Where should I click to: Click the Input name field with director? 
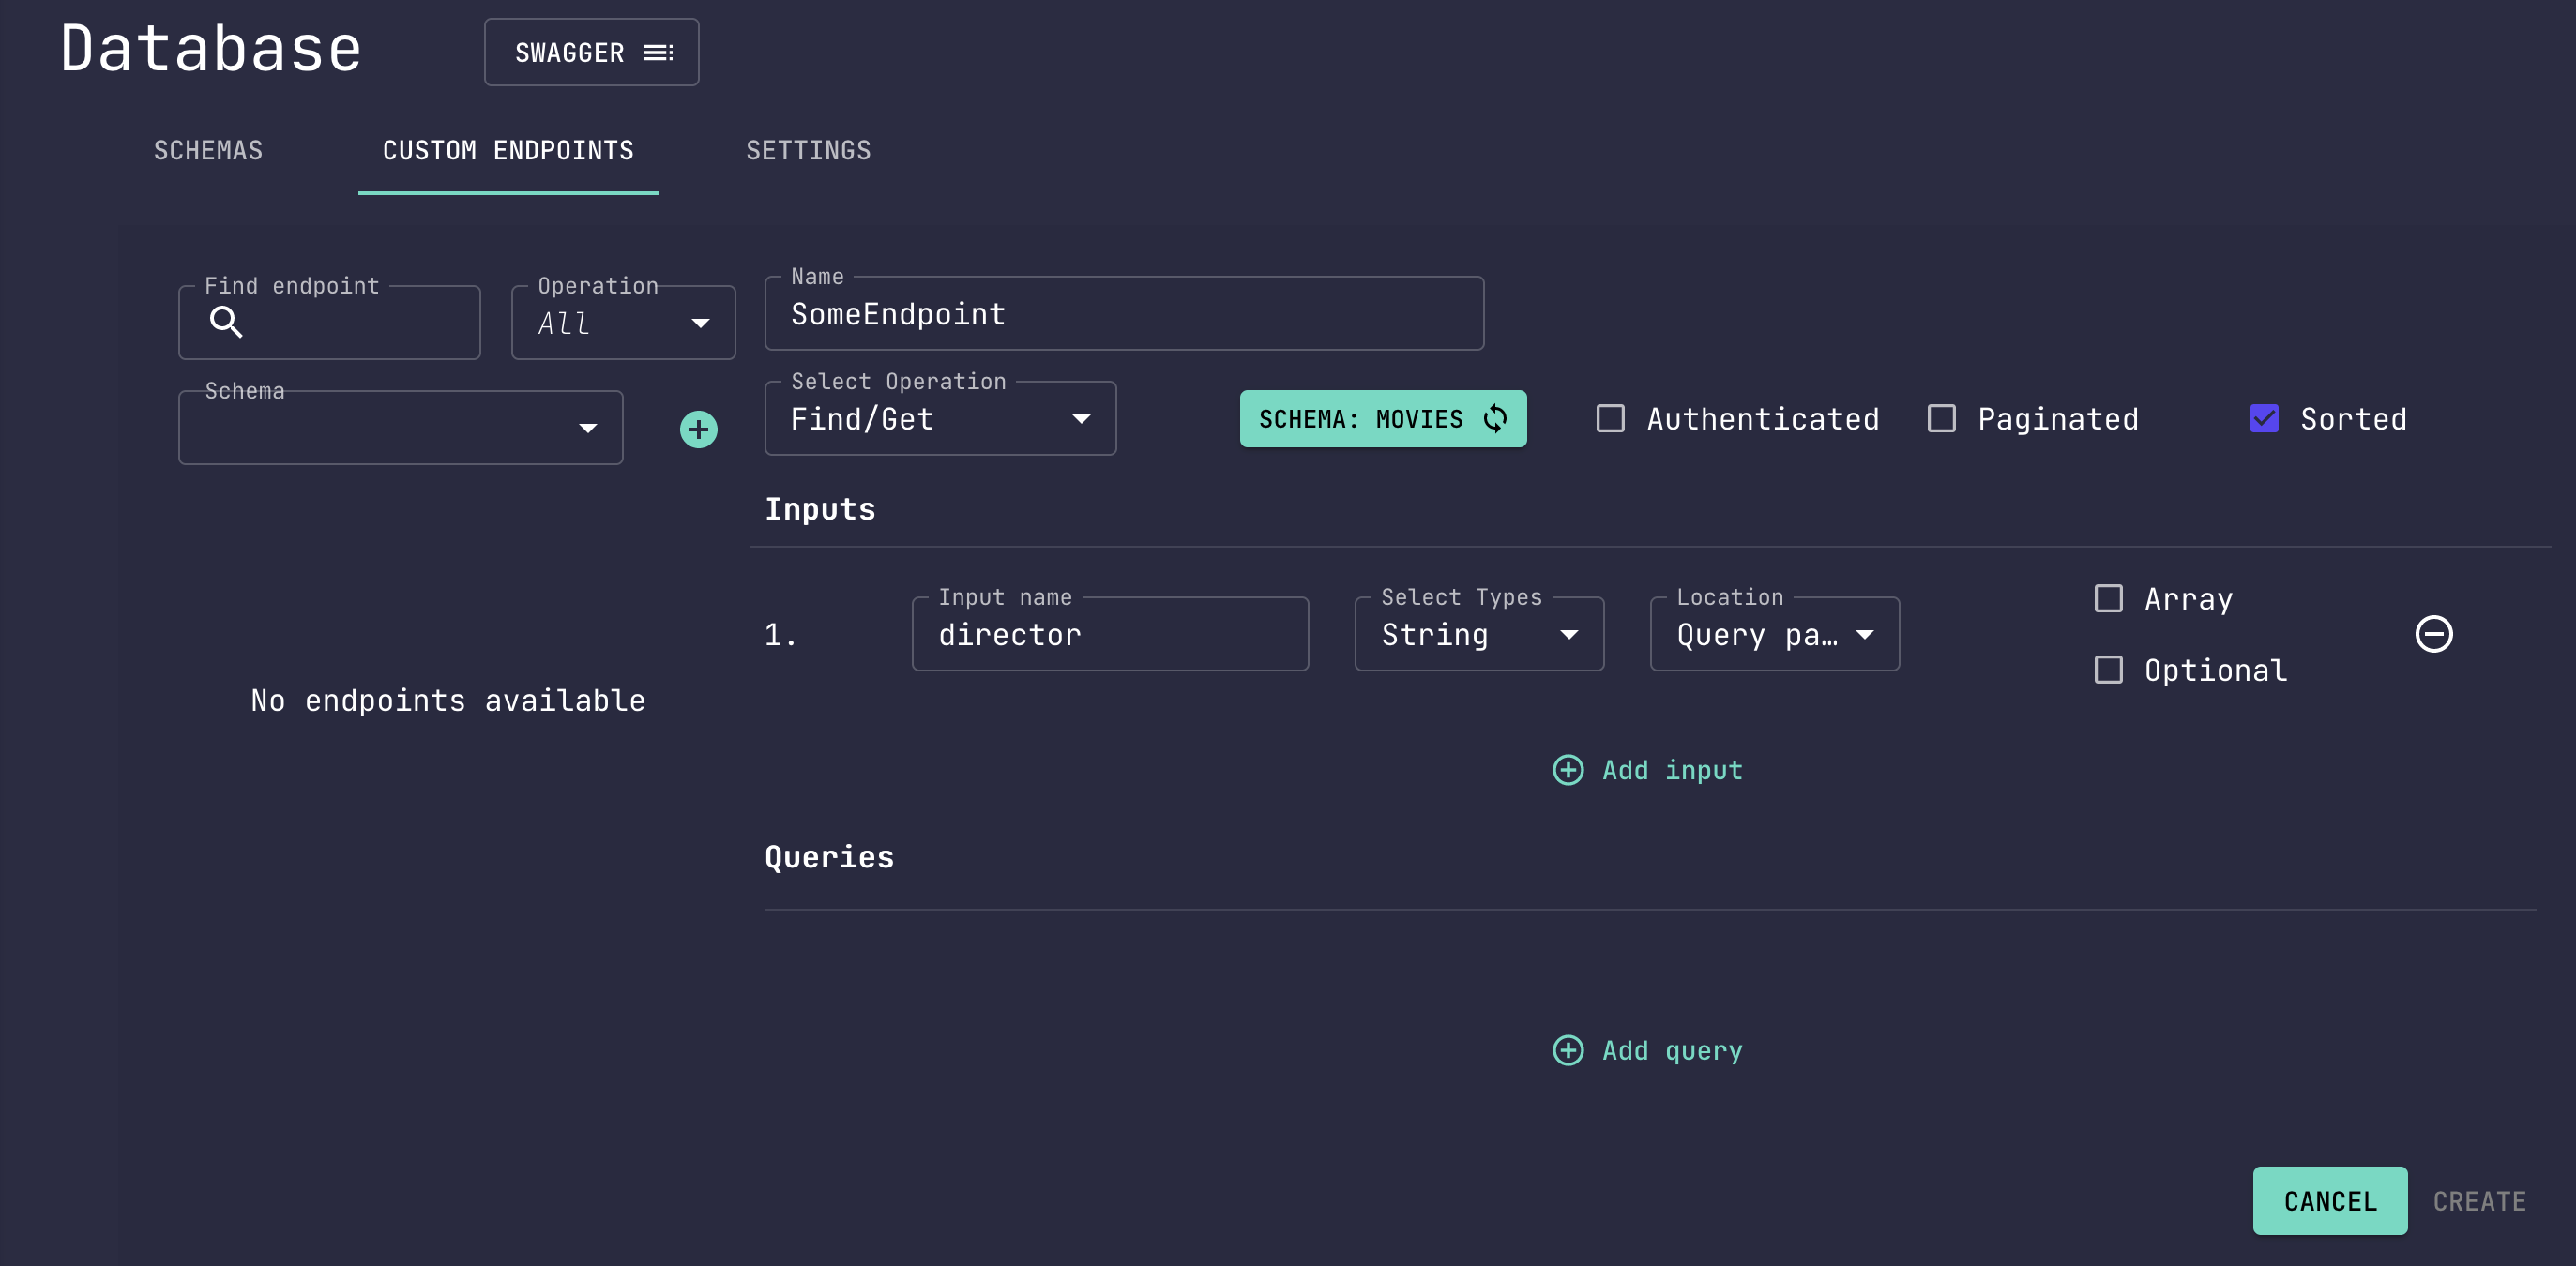1109,634
